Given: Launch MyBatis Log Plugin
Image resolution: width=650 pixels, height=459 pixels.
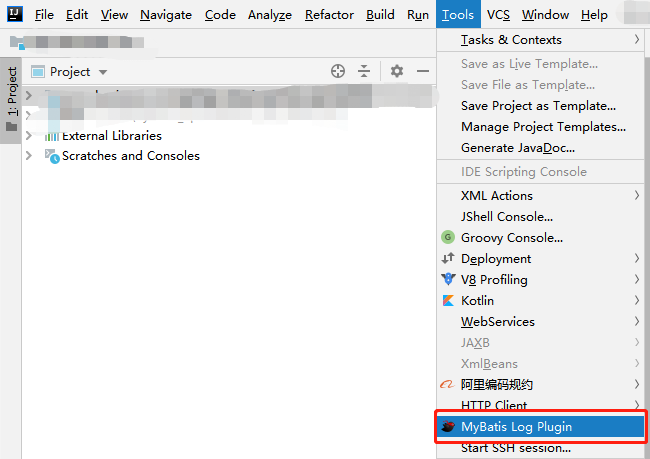Looking at the screenshot, I should pos(541,426).
